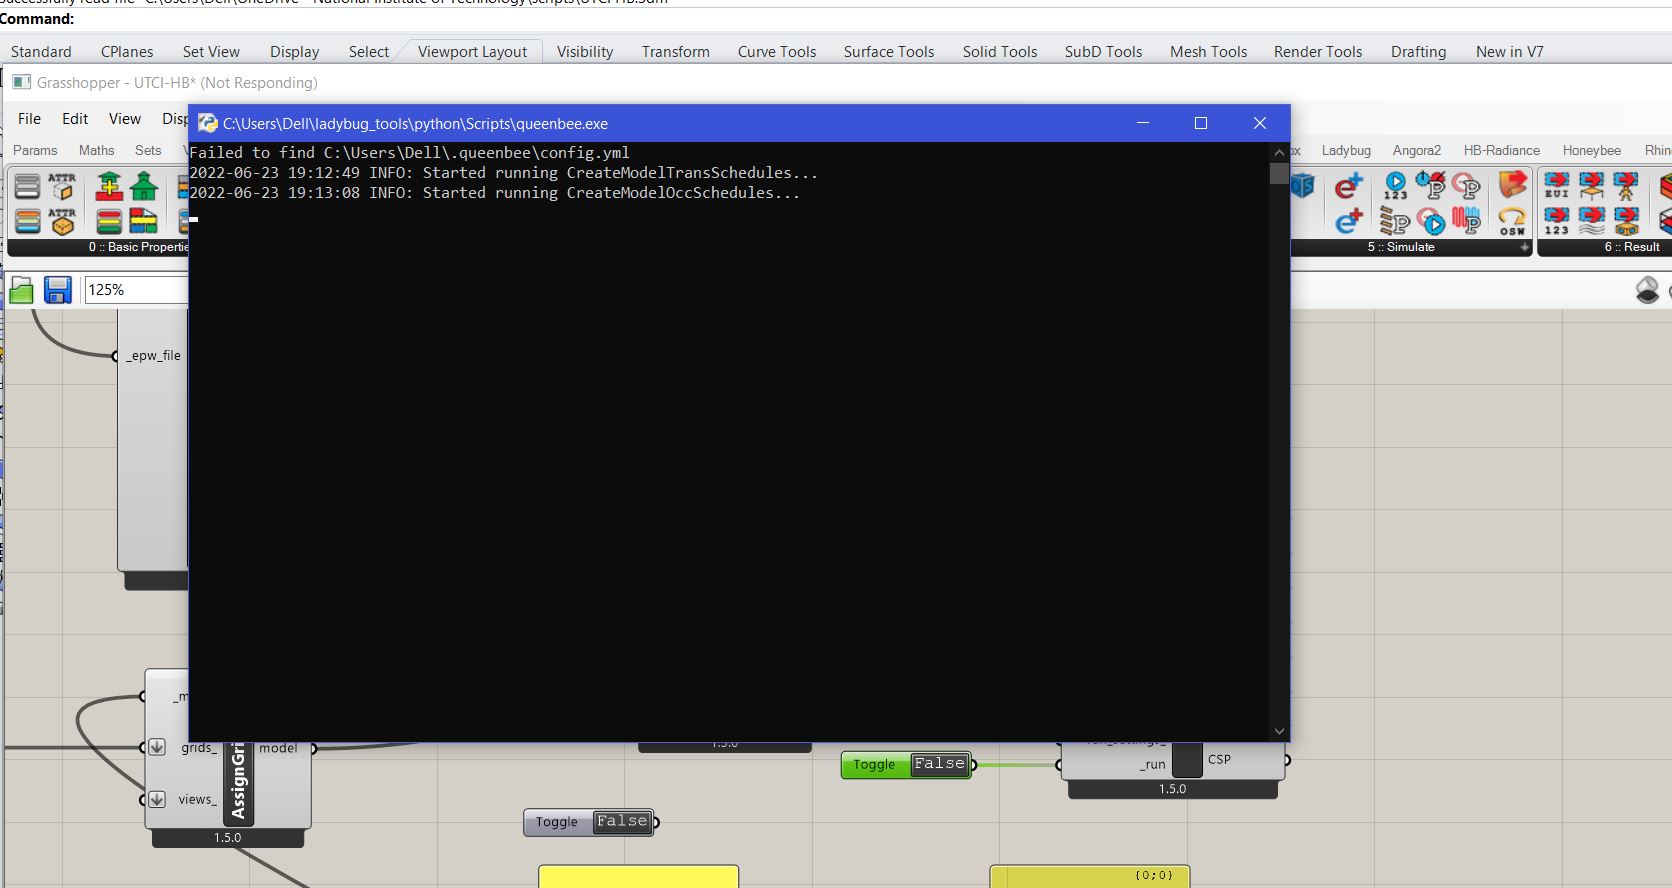
Task: Open the Grasshopper View menu
Action: pyautogui.click(x=125, y=119)
